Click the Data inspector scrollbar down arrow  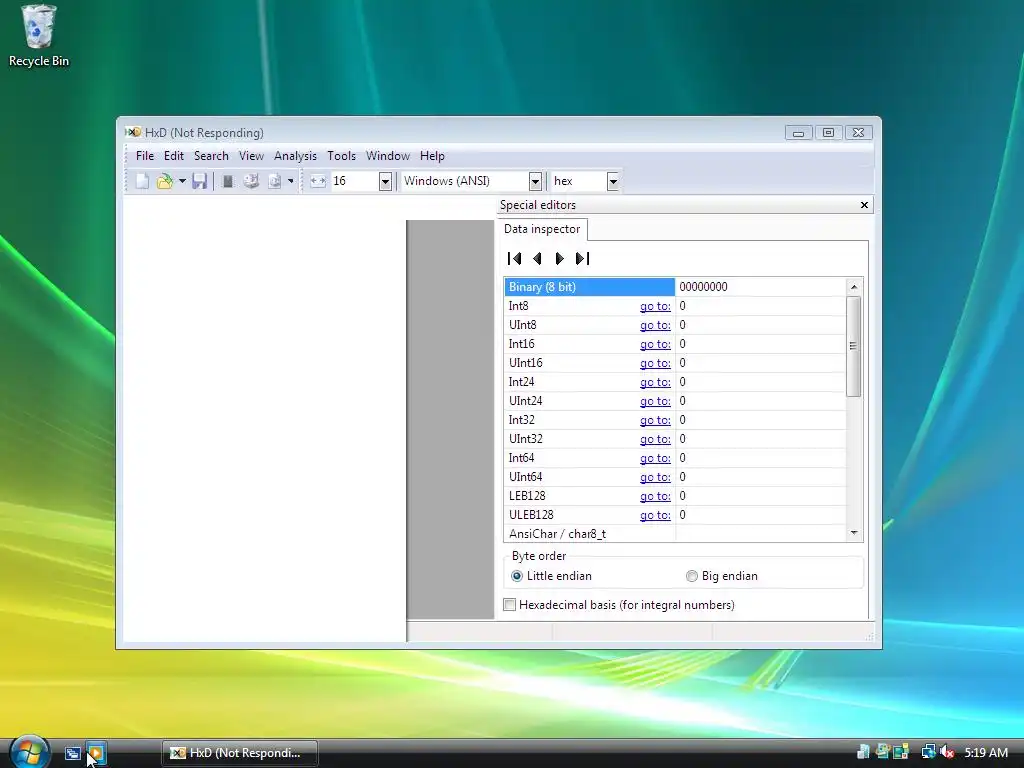pos(854,533)
